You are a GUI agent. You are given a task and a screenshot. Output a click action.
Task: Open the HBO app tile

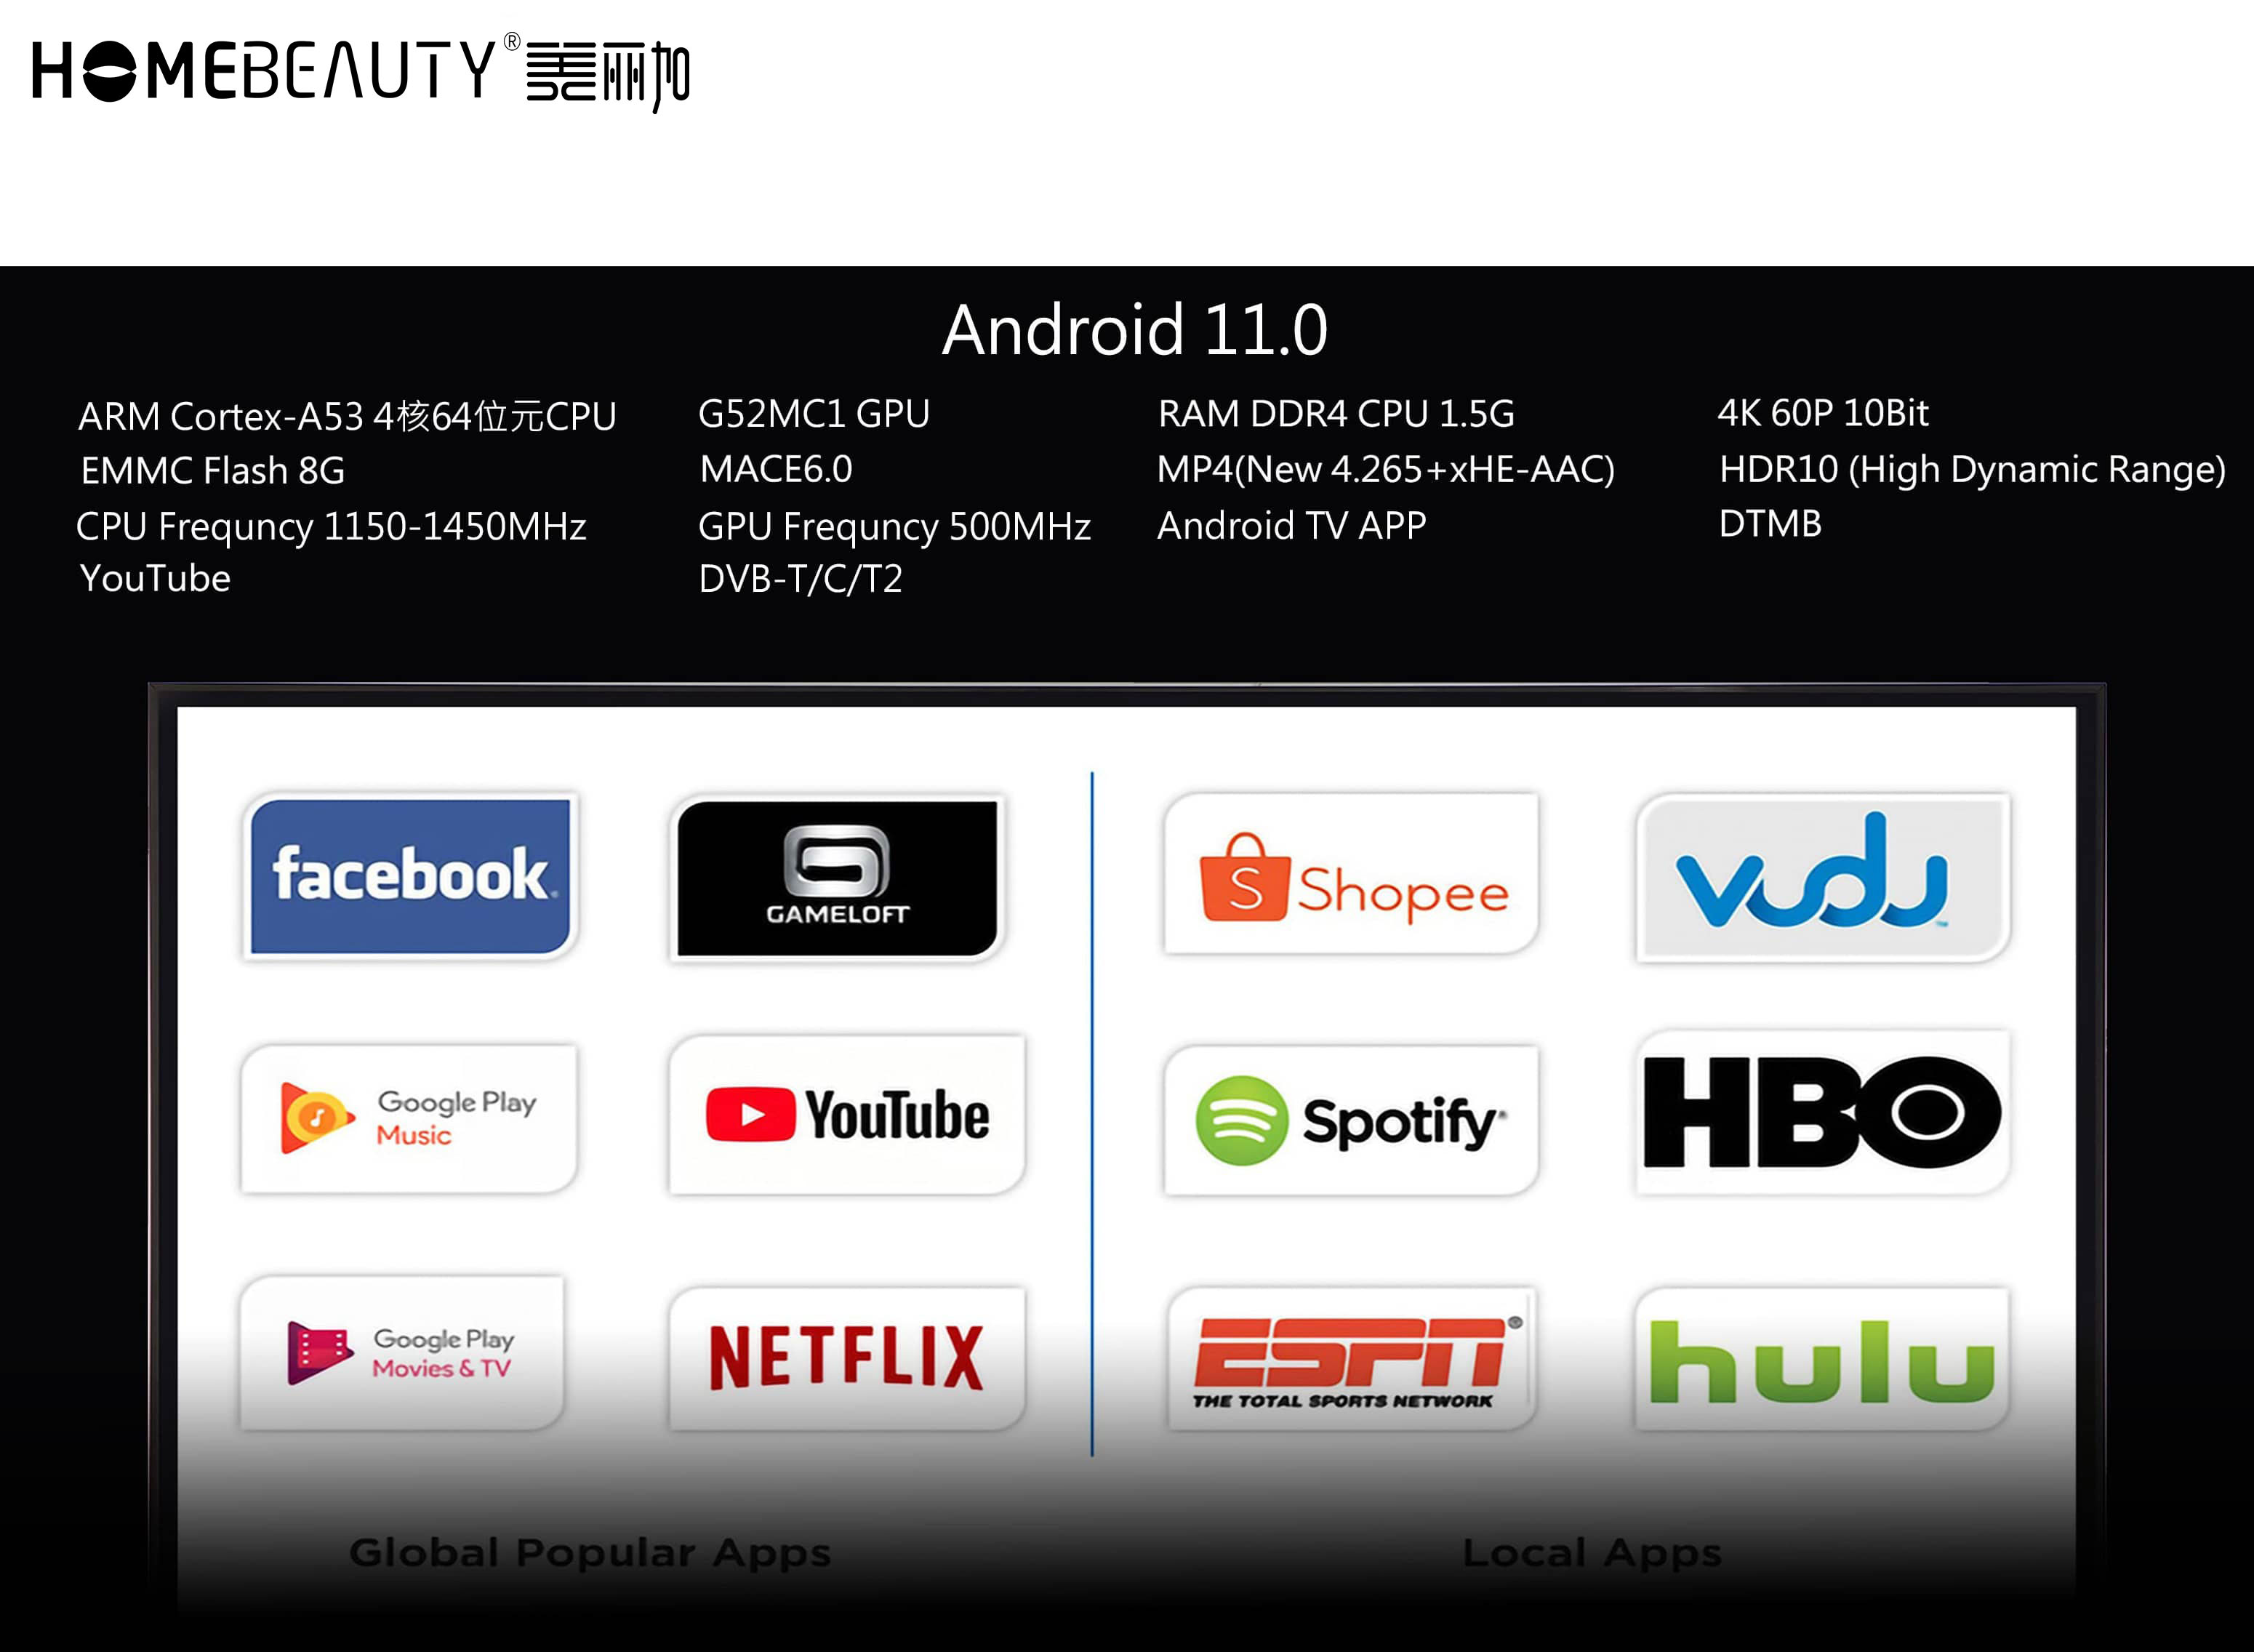click(1822, 1112)
